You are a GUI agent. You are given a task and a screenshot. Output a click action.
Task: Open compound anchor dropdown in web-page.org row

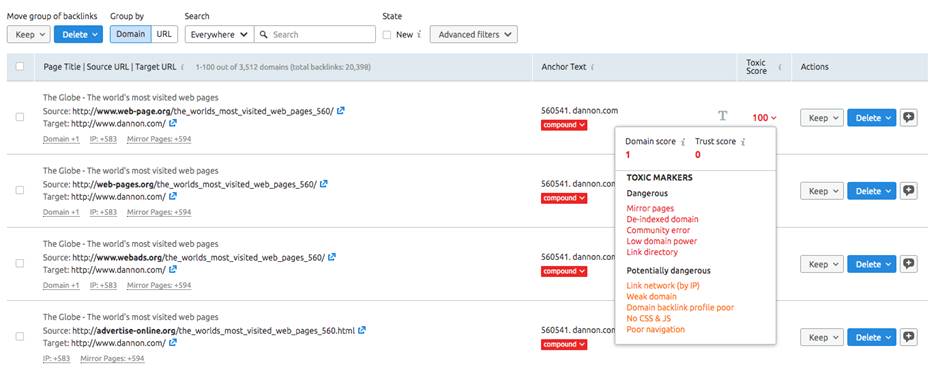(564, 125)
